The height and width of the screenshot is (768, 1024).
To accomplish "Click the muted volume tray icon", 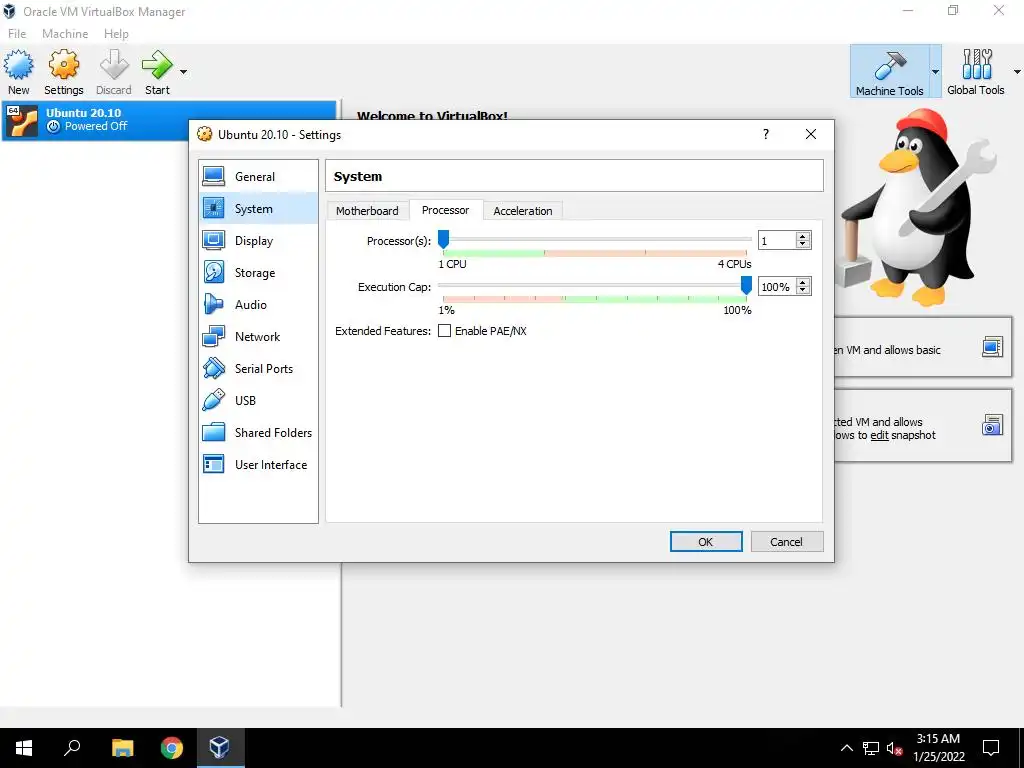I will pos(894,748).
